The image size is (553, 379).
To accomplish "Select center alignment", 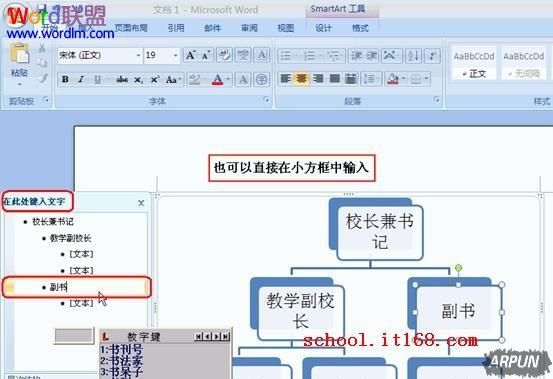I will pos(301,78).
